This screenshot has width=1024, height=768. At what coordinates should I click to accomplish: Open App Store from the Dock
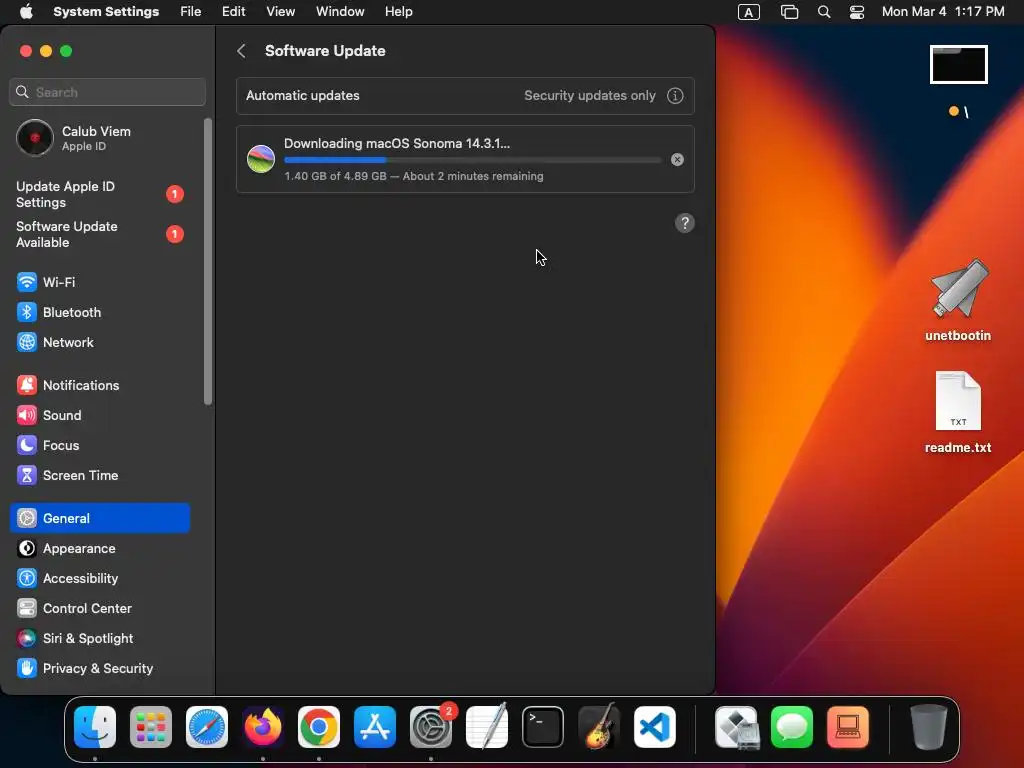(x=375, y=727)
